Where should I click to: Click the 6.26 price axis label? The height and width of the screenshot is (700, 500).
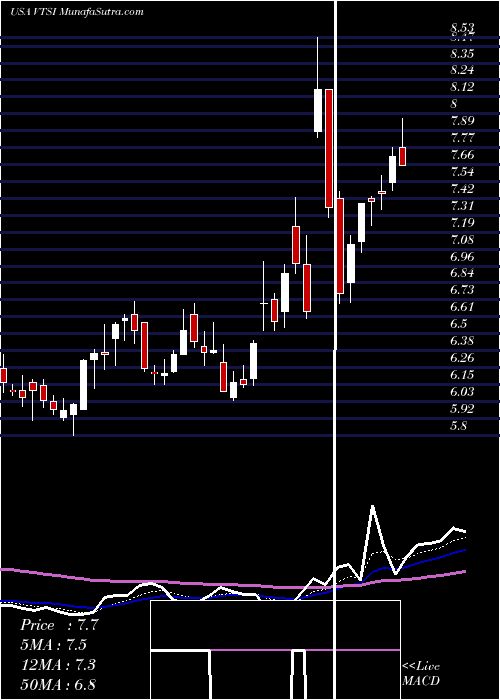(462, 358)
